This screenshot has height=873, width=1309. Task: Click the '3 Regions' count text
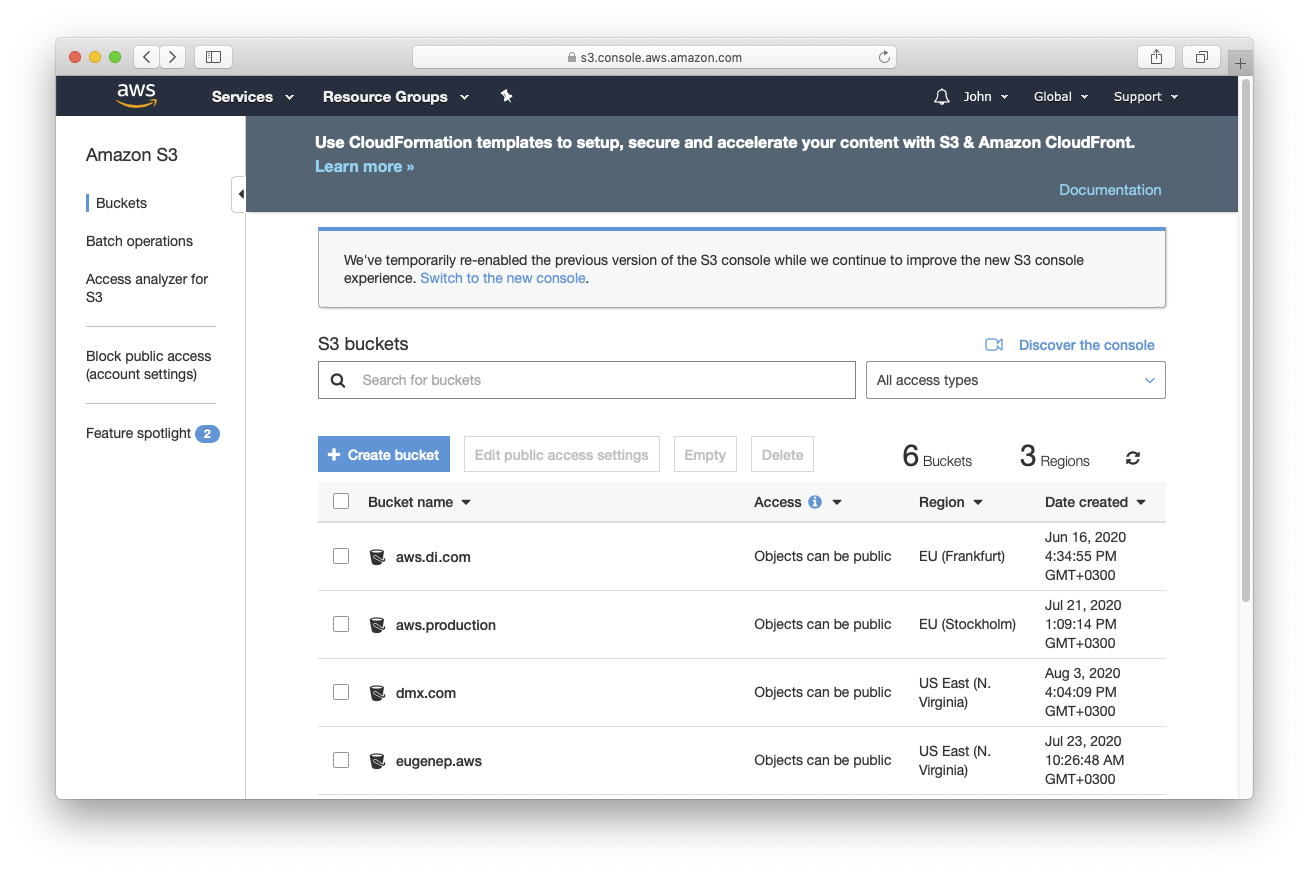[x=1055, y=457]
